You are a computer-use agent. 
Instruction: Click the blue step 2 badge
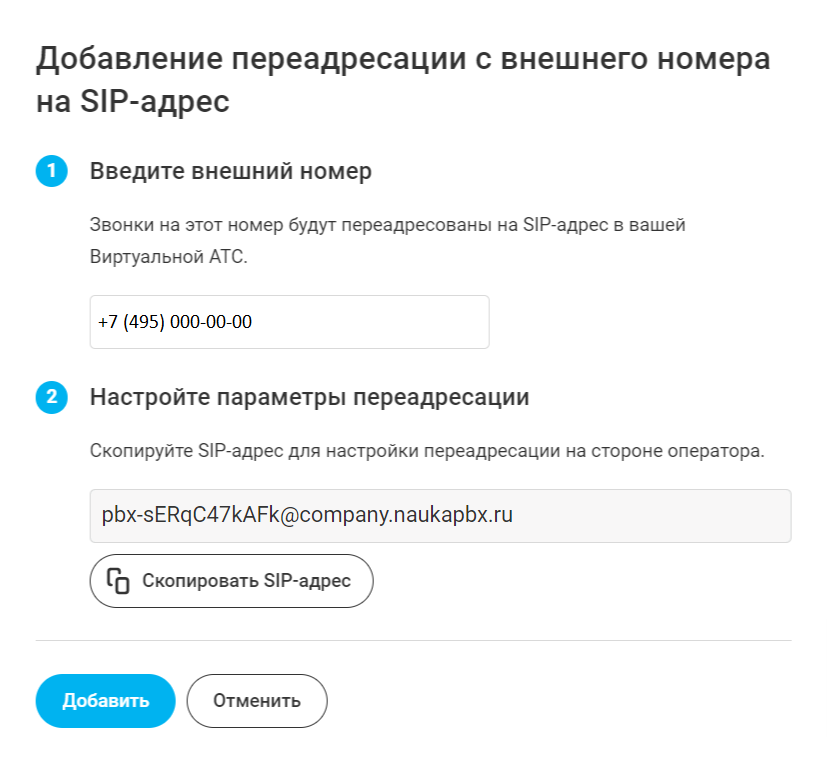pyautogui.click(x=51, y=398)
